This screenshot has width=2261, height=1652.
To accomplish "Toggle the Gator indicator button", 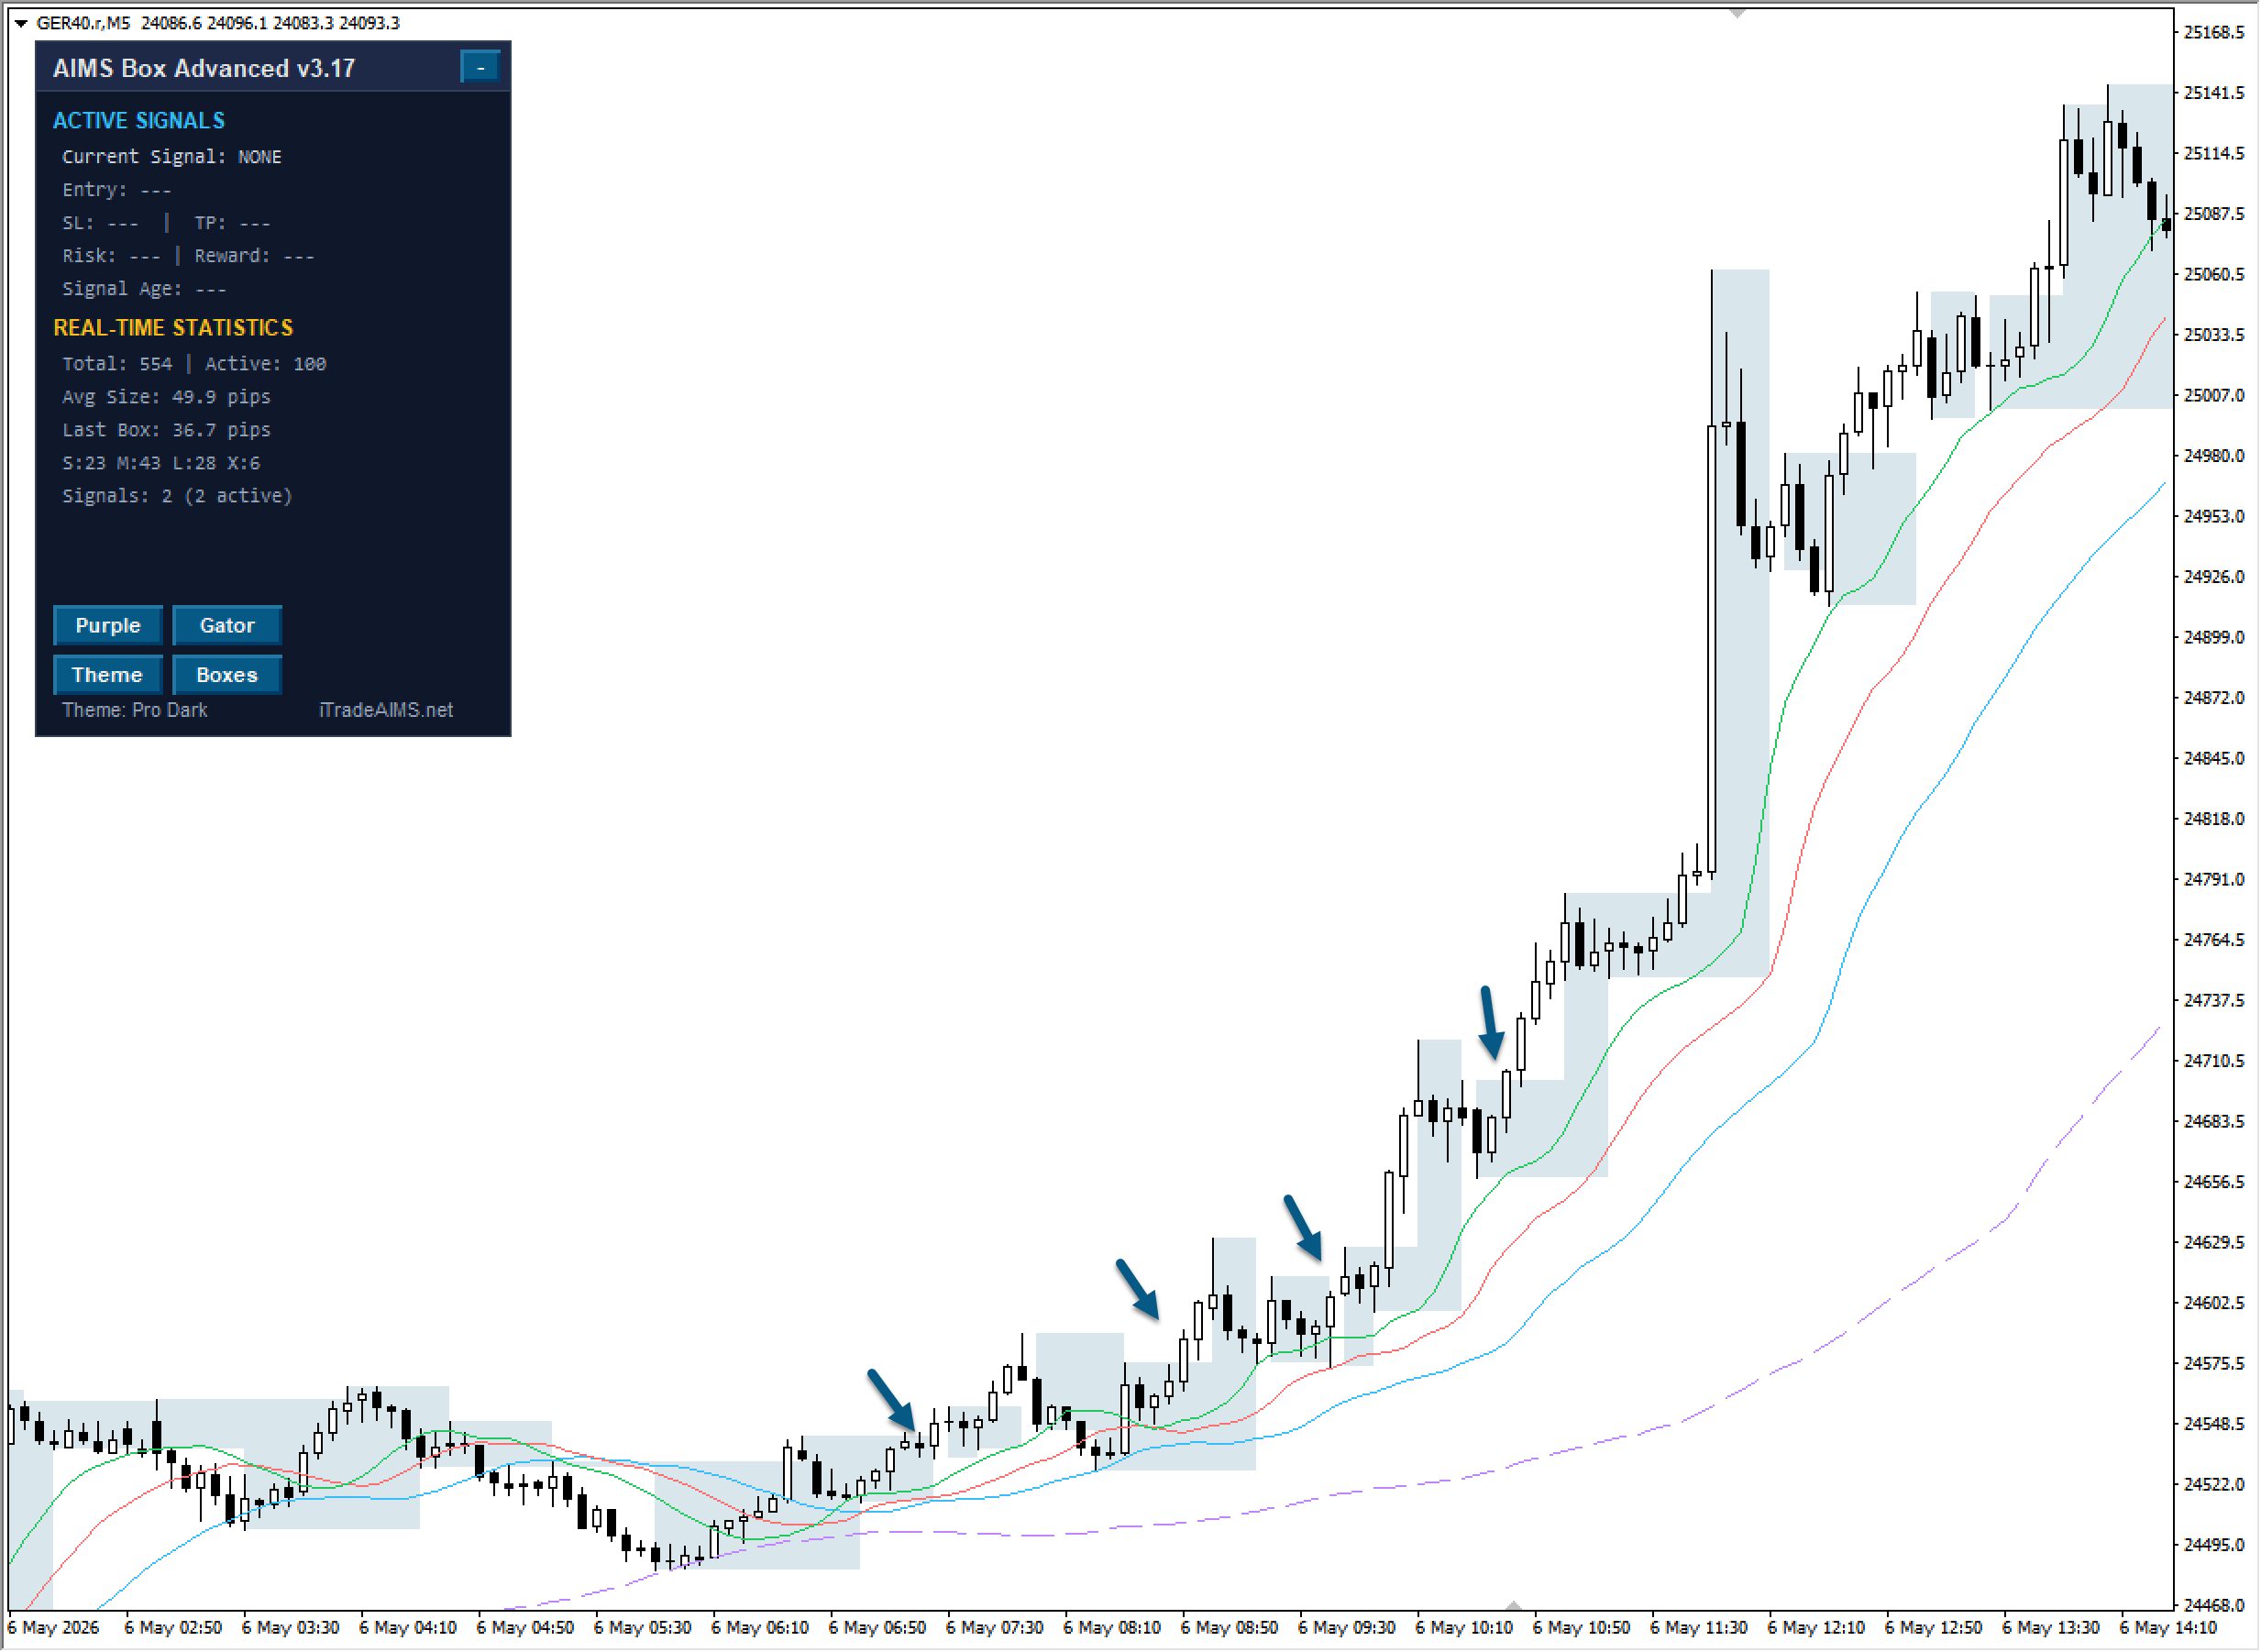I will click(x=227, y=626).
